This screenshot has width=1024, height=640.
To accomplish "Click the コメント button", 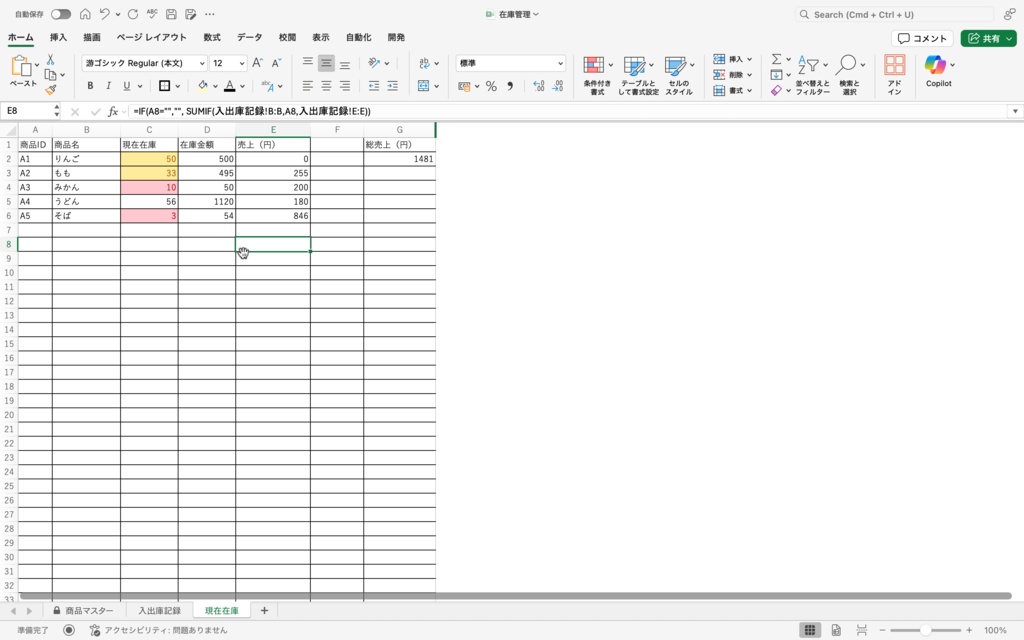I will [922, 39].
